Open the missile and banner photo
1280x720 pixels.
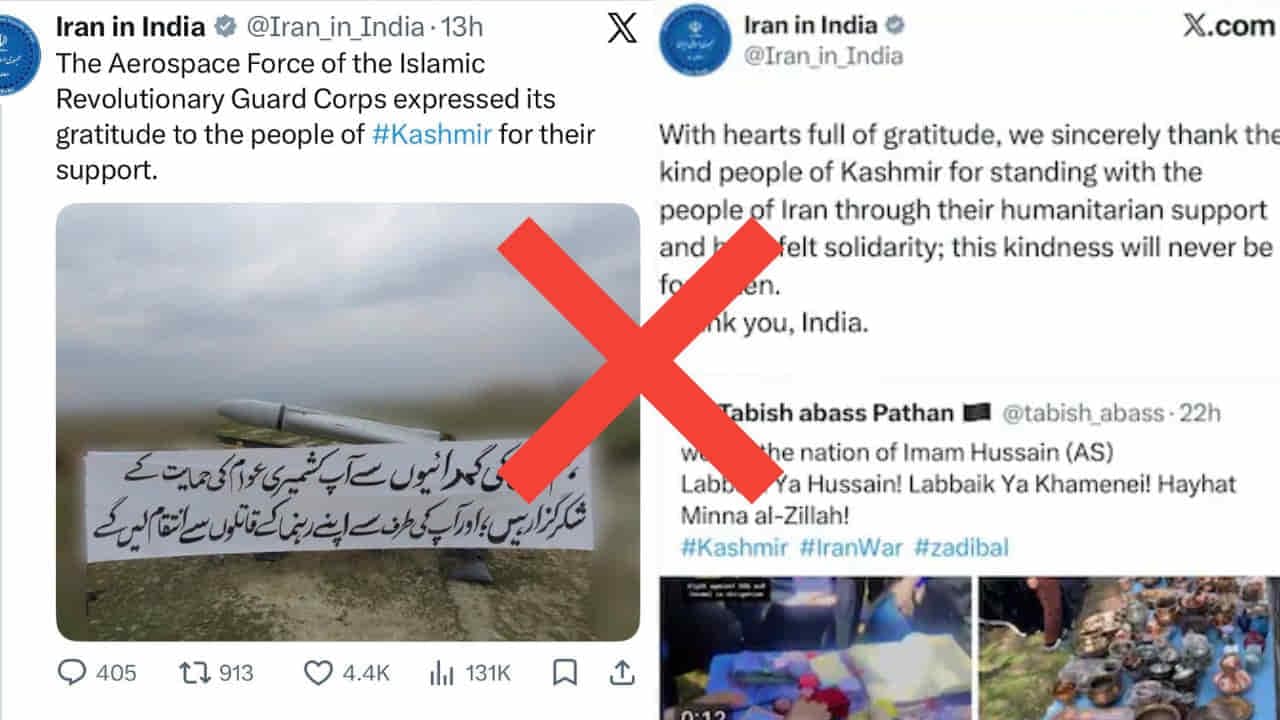pos(348,422)
